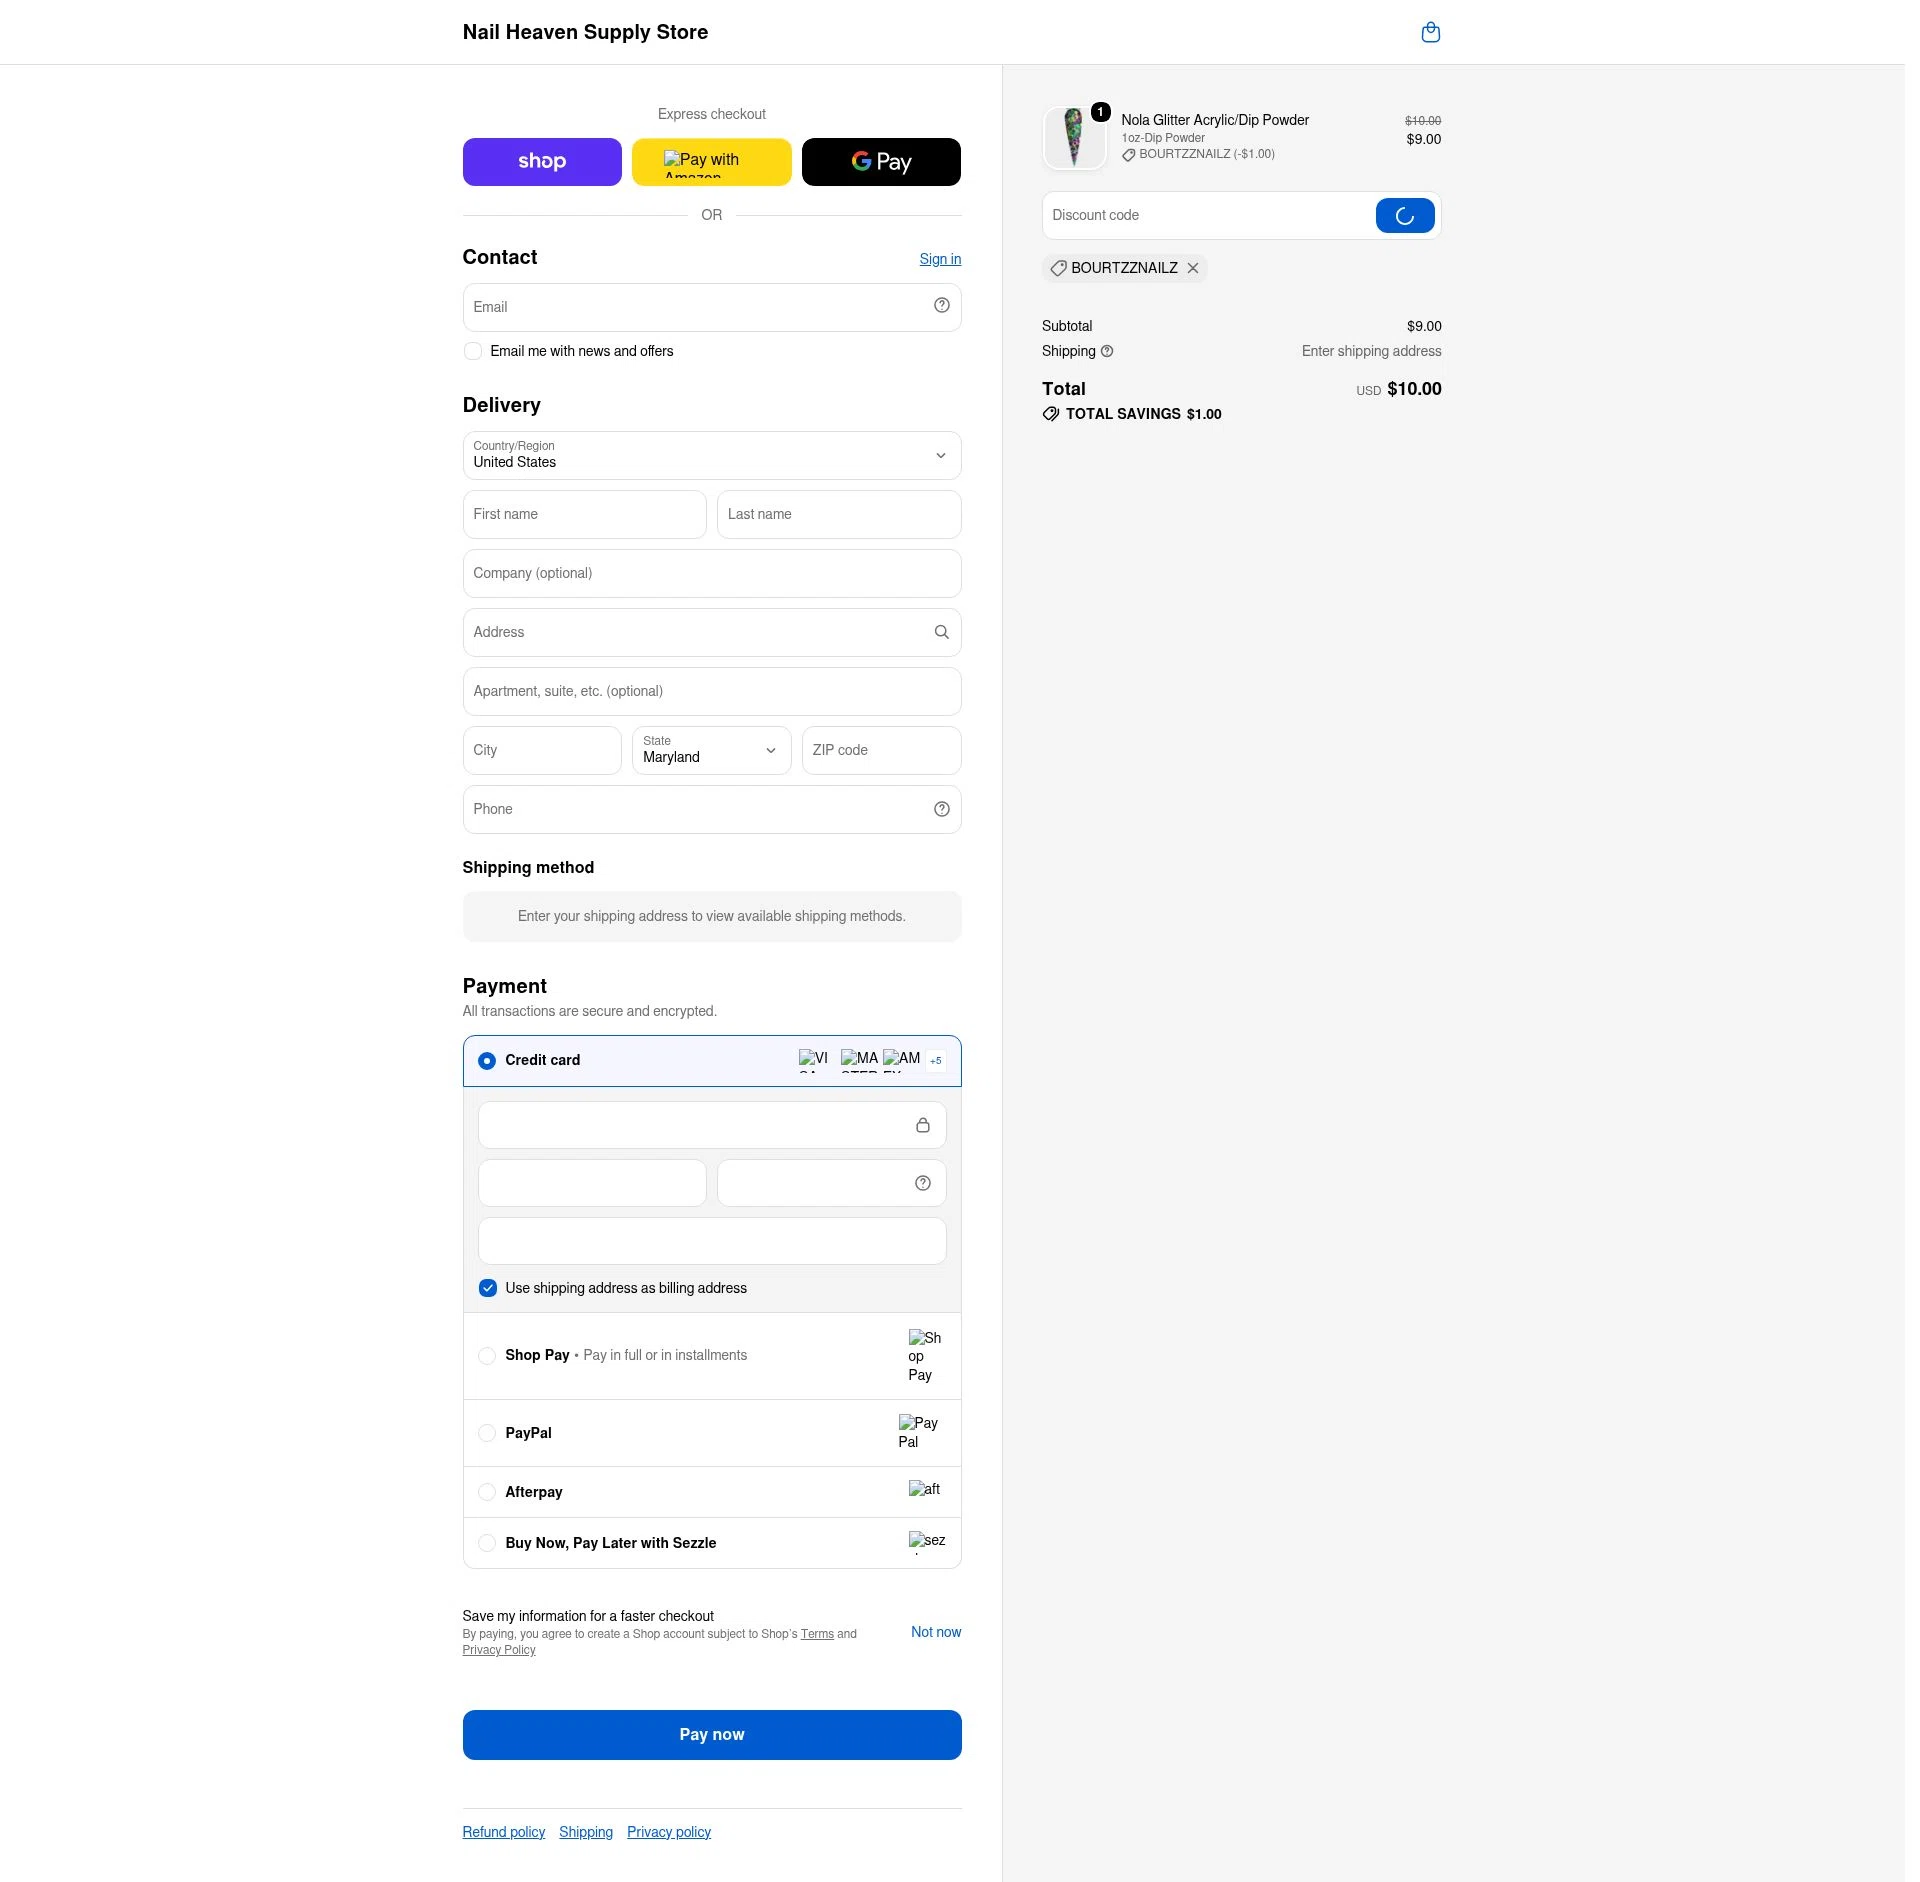The width and height of the screenshot is (1920, 1882).
Task: Click the discount apply loading button
Action: (1404, 215)
